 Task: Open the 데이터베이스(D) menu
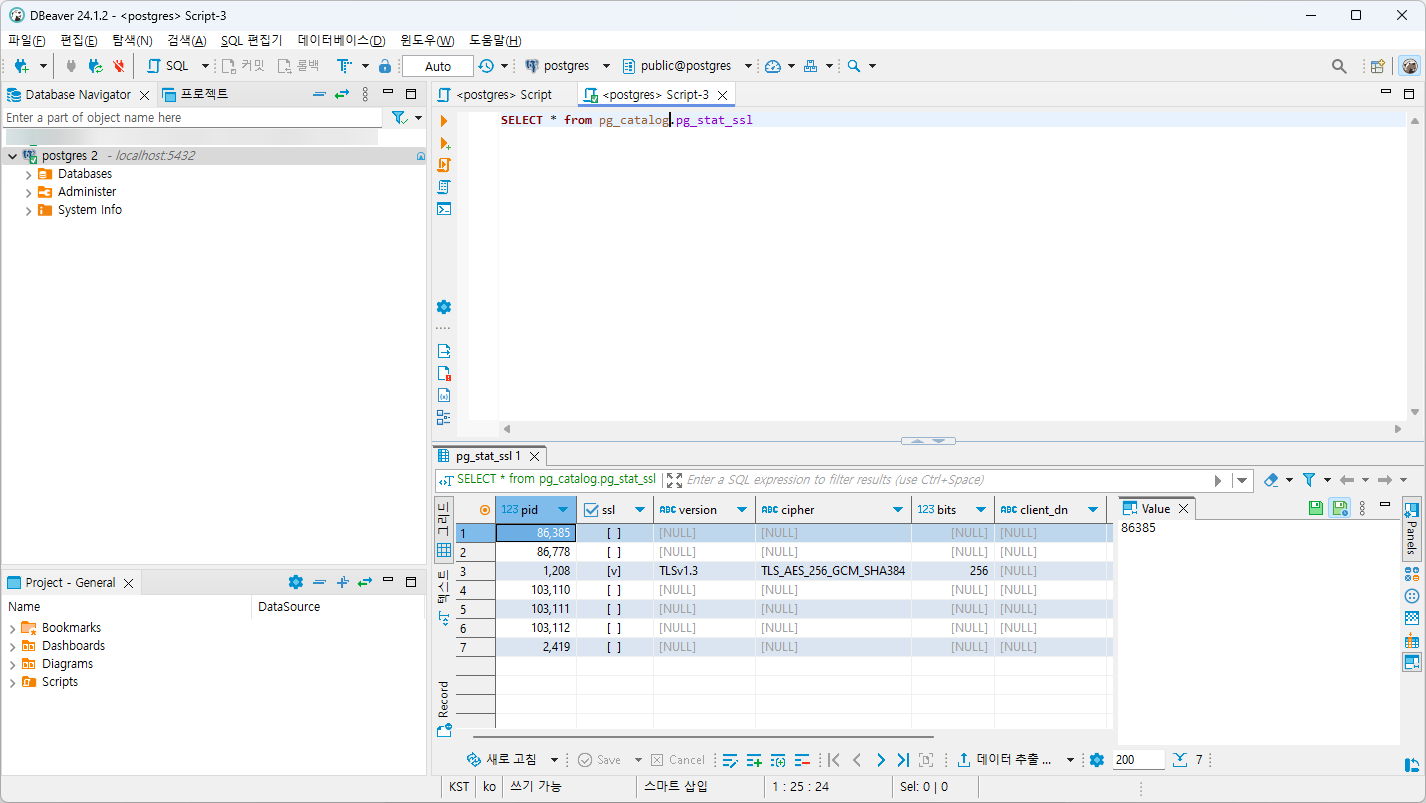point(341,41)
